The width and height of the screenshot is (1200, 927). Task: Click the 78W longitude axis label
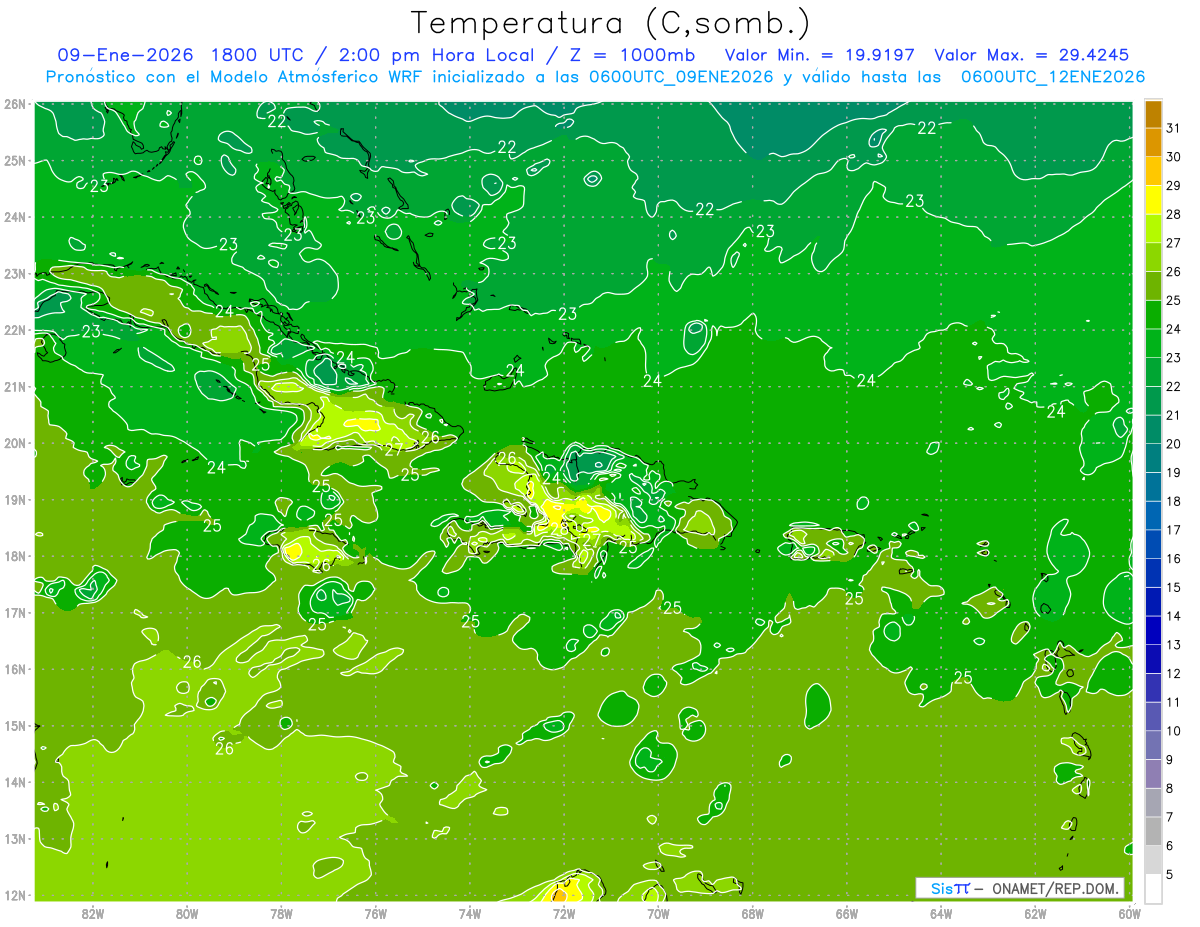(x=281, y=913)
